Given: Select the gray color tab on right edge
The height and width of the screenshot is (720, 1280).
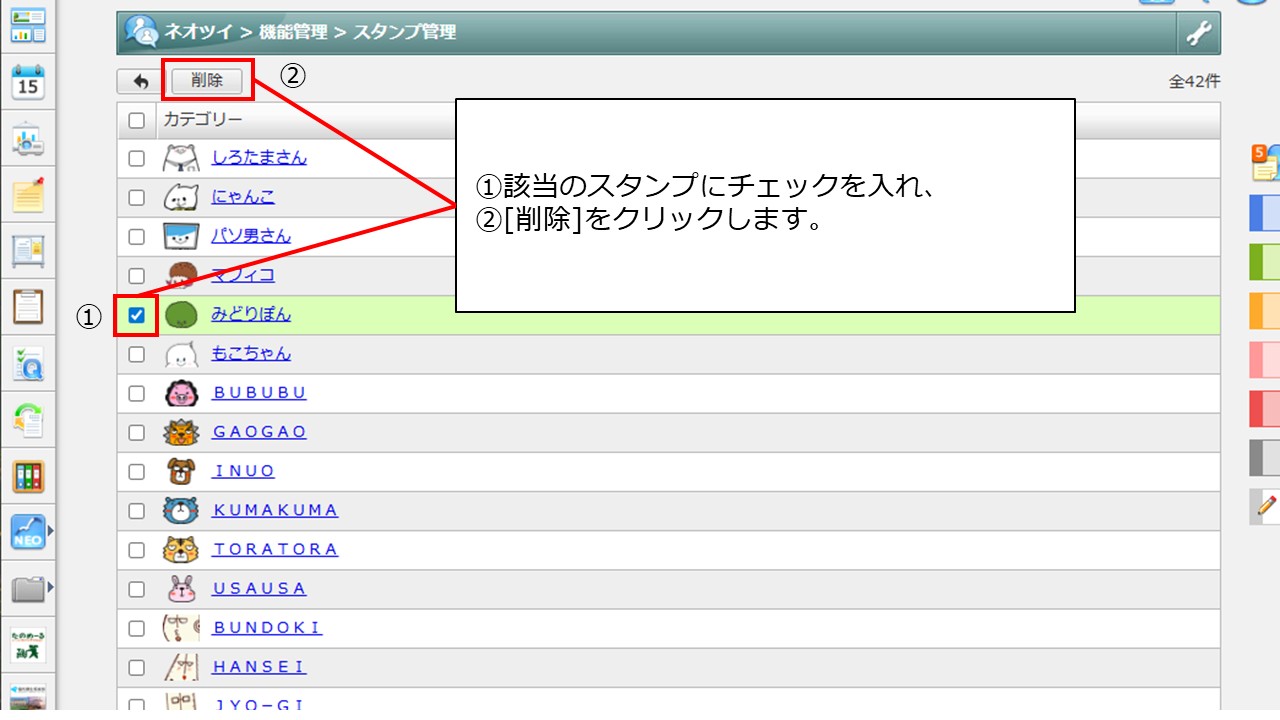Looking at the screenshot, I should coord(1265,457).
